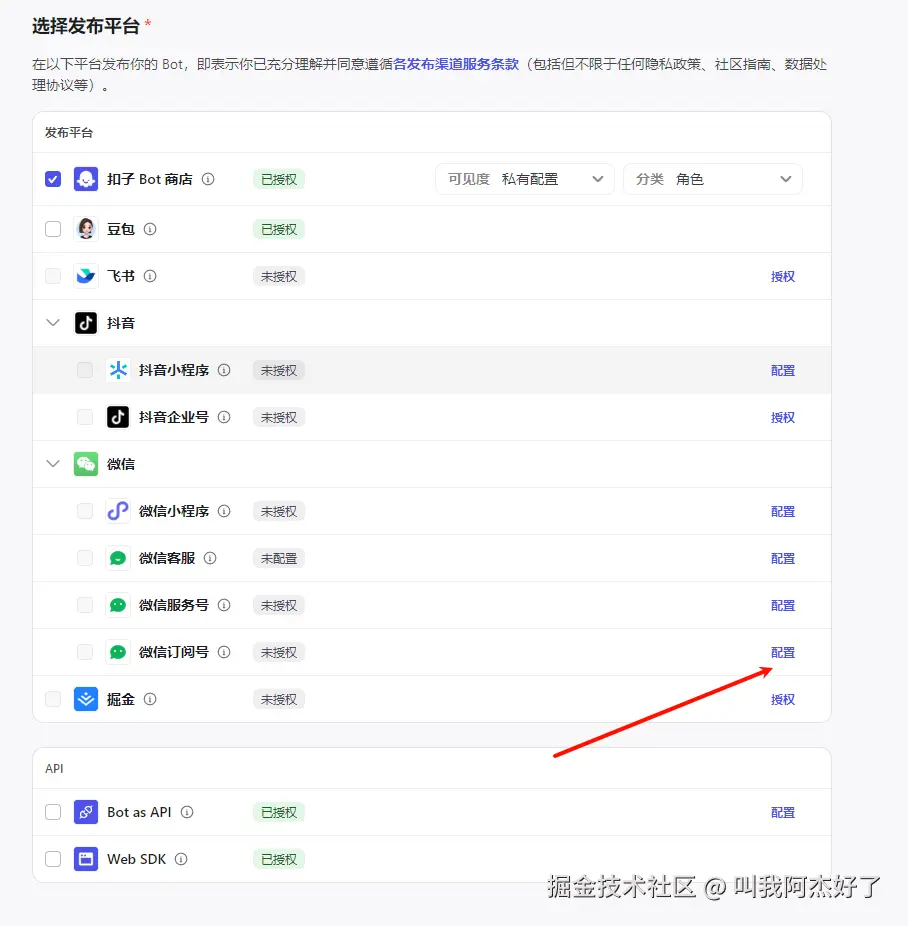This screenshot has width=908, height=926.
Task: Click 配置 for Bot as API
Action: pyautogui.click(x=783, y=813)
